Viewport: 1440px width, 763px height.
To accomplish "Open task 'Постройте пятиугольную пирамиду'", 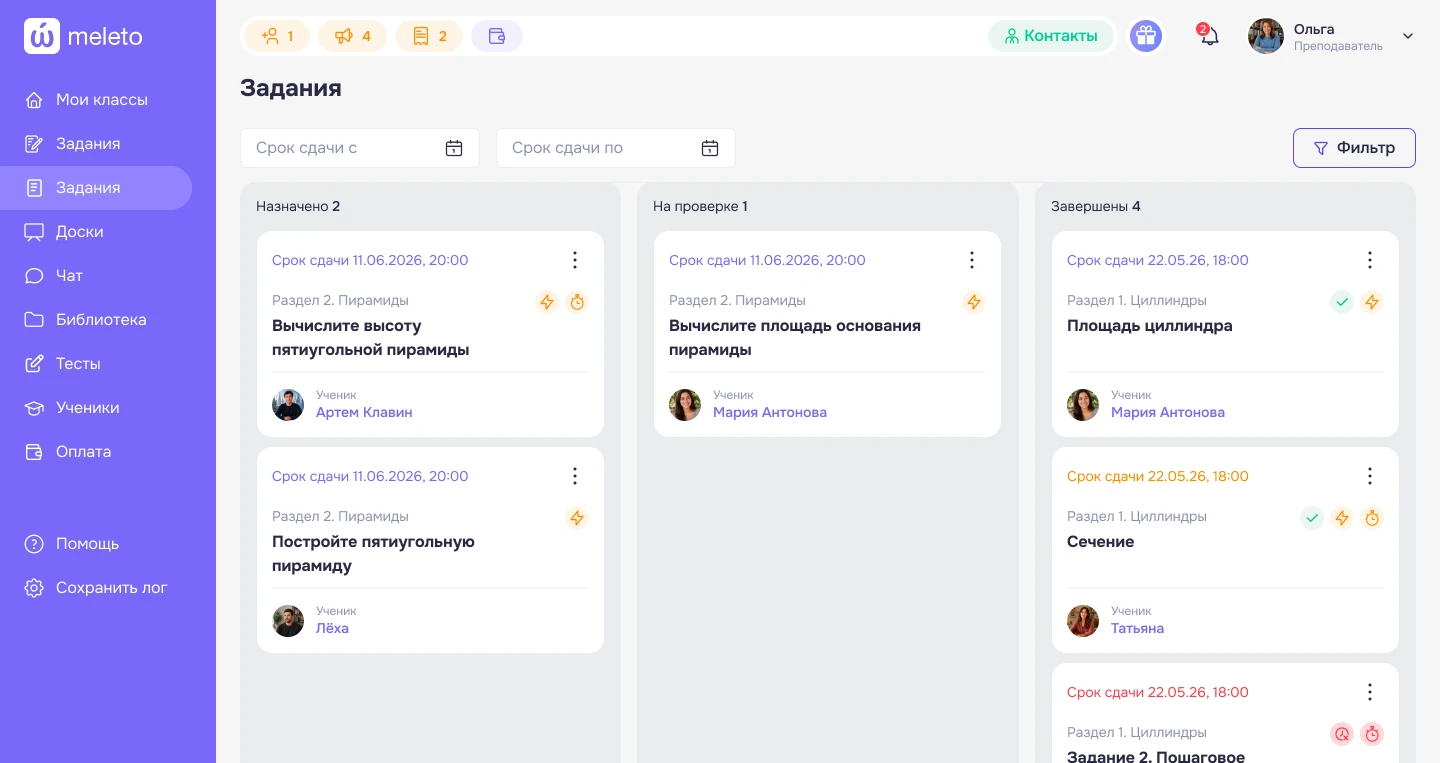I will [373, 554].
